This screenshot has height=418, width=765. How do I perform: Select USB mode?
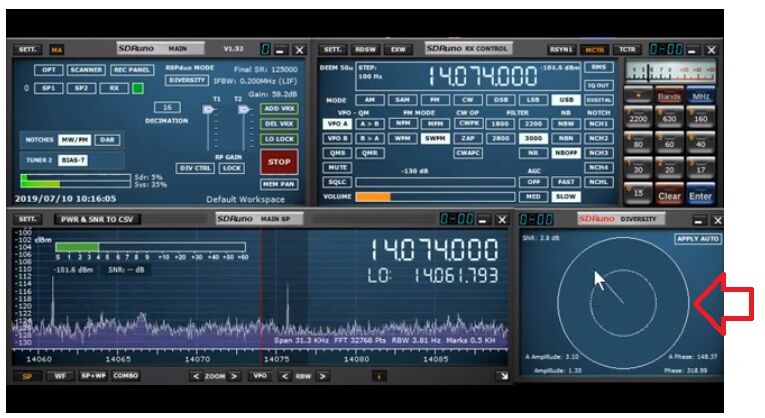coord(566,100)
